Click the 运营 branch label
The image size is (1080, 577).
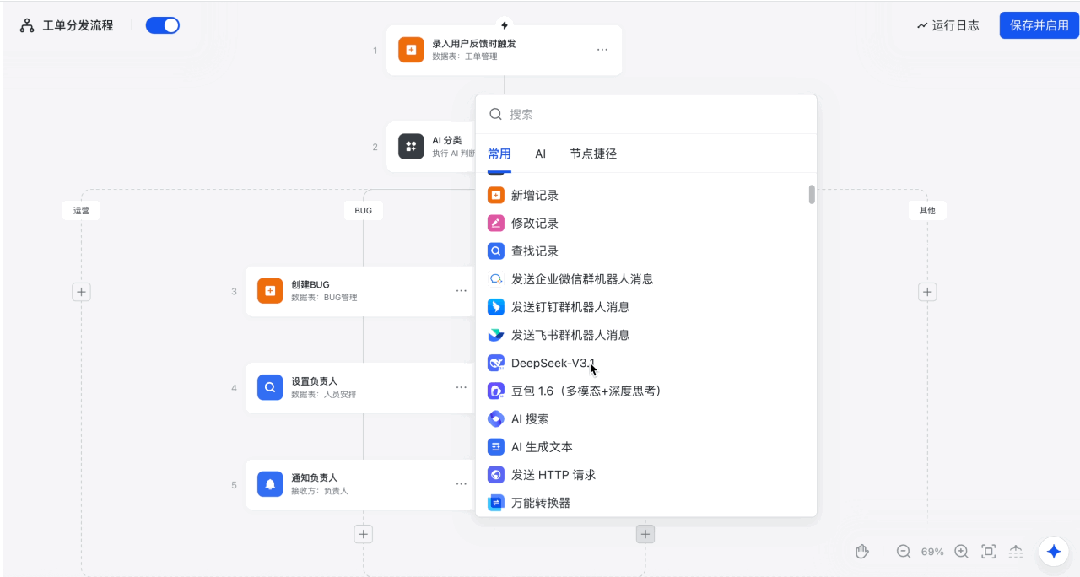(x=81, y=210)
